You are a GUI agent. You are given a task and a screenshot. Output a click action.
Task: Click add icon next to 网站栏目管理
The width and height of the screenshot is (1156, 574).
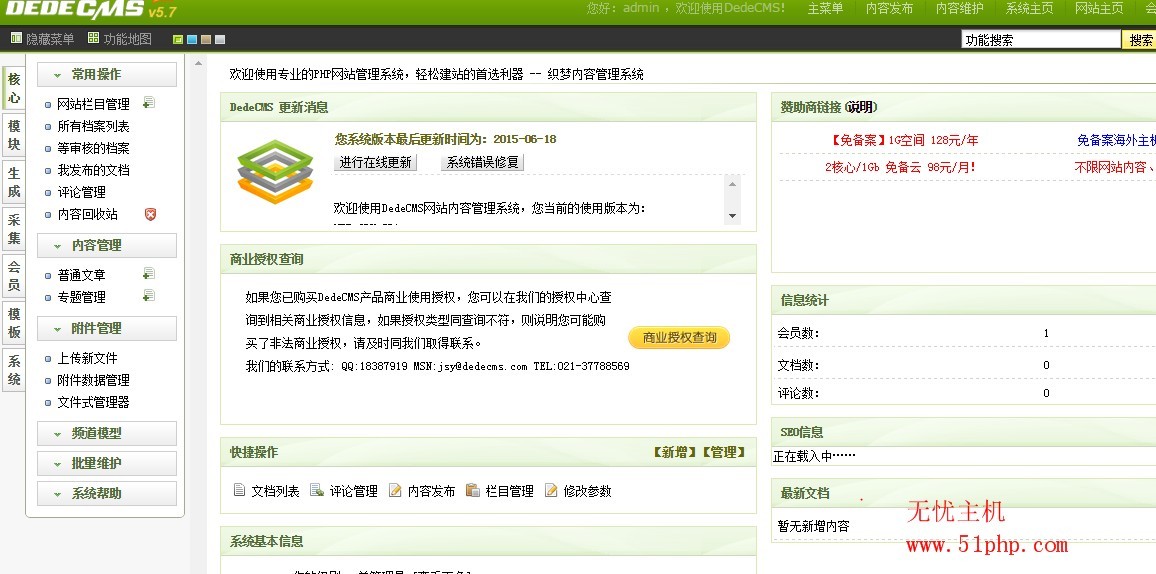pos(148,103)
